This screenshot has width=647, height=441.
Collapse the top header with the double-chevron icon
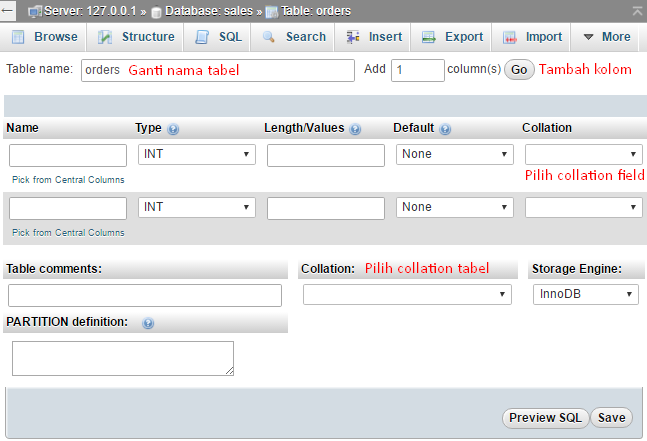(x=638, y=11)
